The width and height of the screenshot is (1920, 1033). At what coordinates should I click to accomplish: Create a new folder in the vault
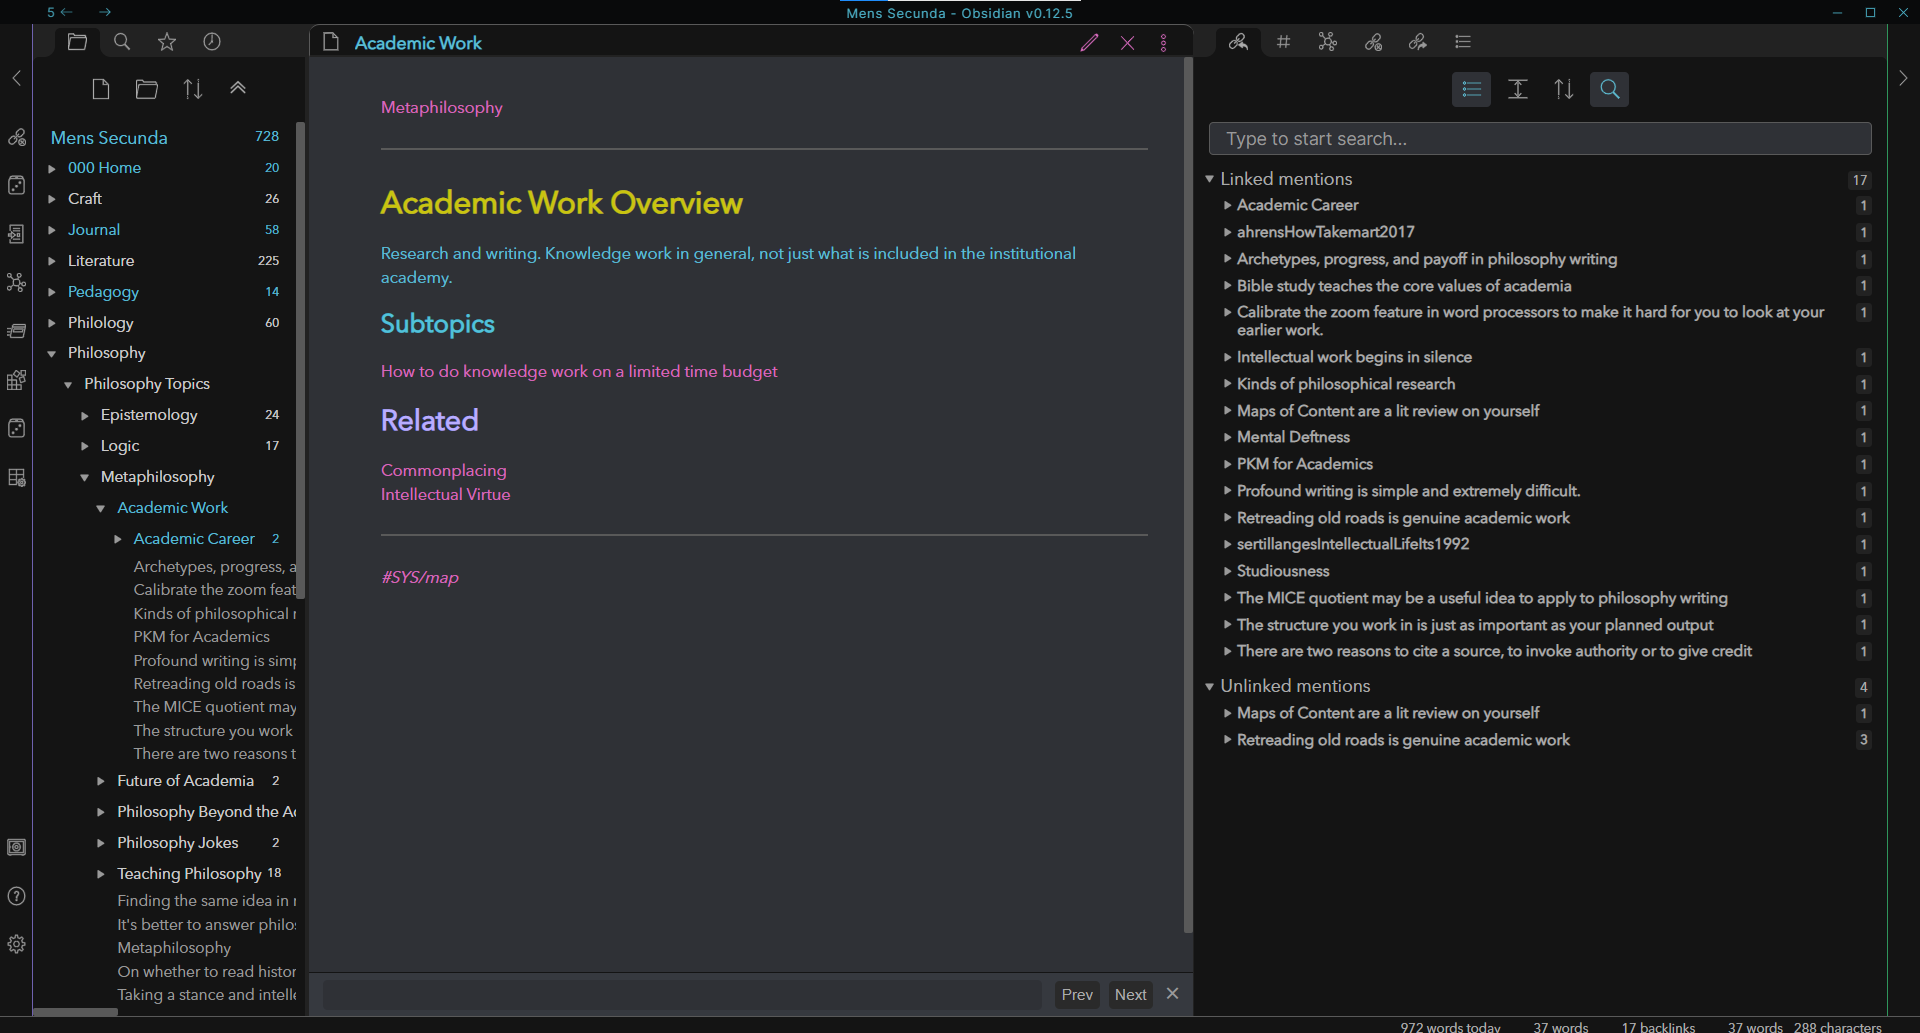pos(146,88)
